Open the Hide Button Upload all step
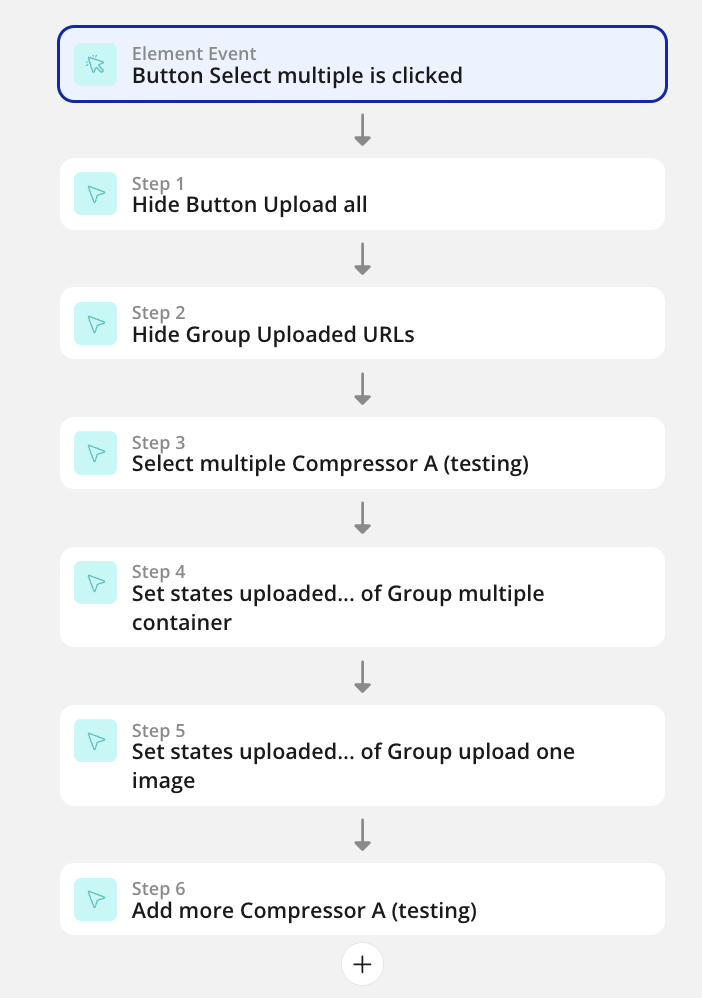The image size is (702, 998). [x=250, y=205]
